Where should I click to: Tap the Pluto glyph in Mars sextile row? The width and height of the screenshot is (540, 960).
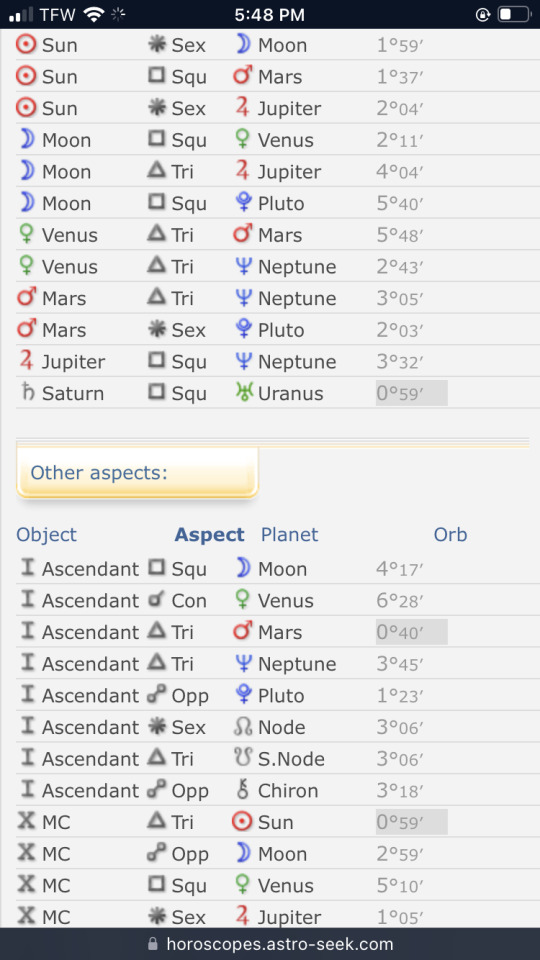(244, 330)
